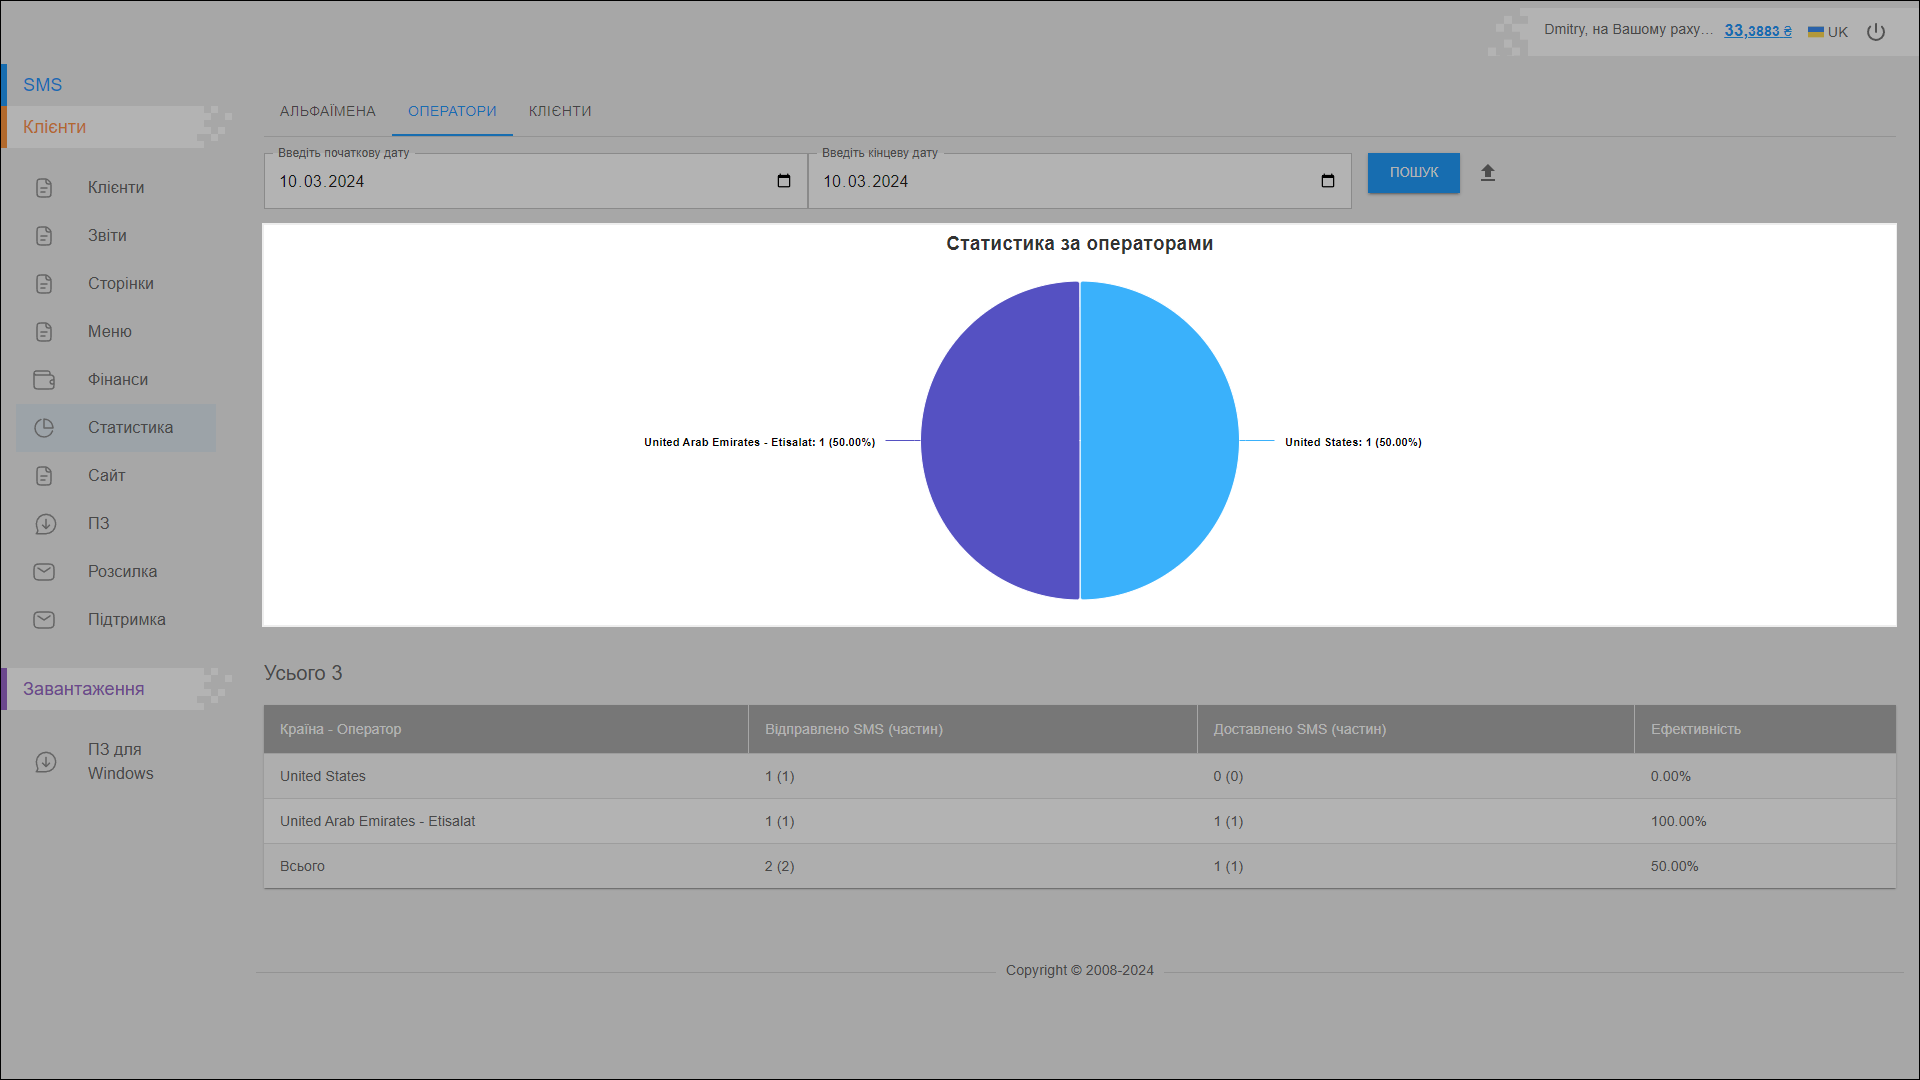Click the Статистика pie chart sidebar icon
1920x1080 pixels.
tap(44, 428)
